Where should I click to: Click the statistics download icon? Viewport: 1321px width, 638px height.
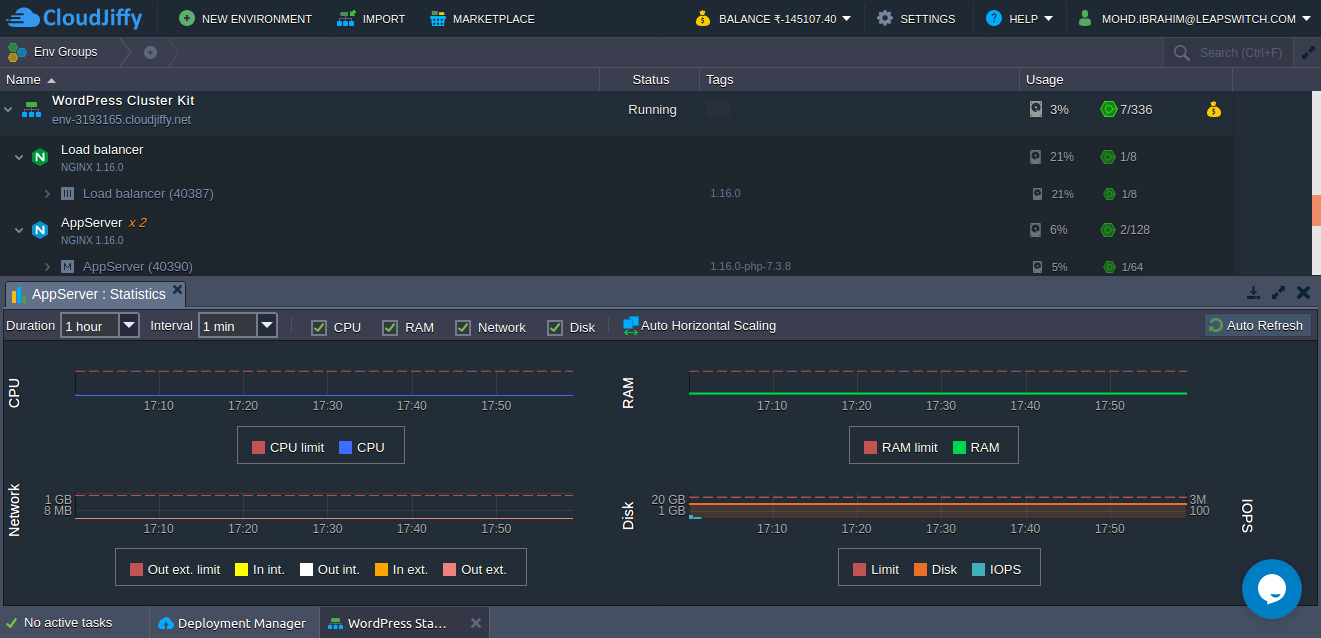coord(1253,293)
